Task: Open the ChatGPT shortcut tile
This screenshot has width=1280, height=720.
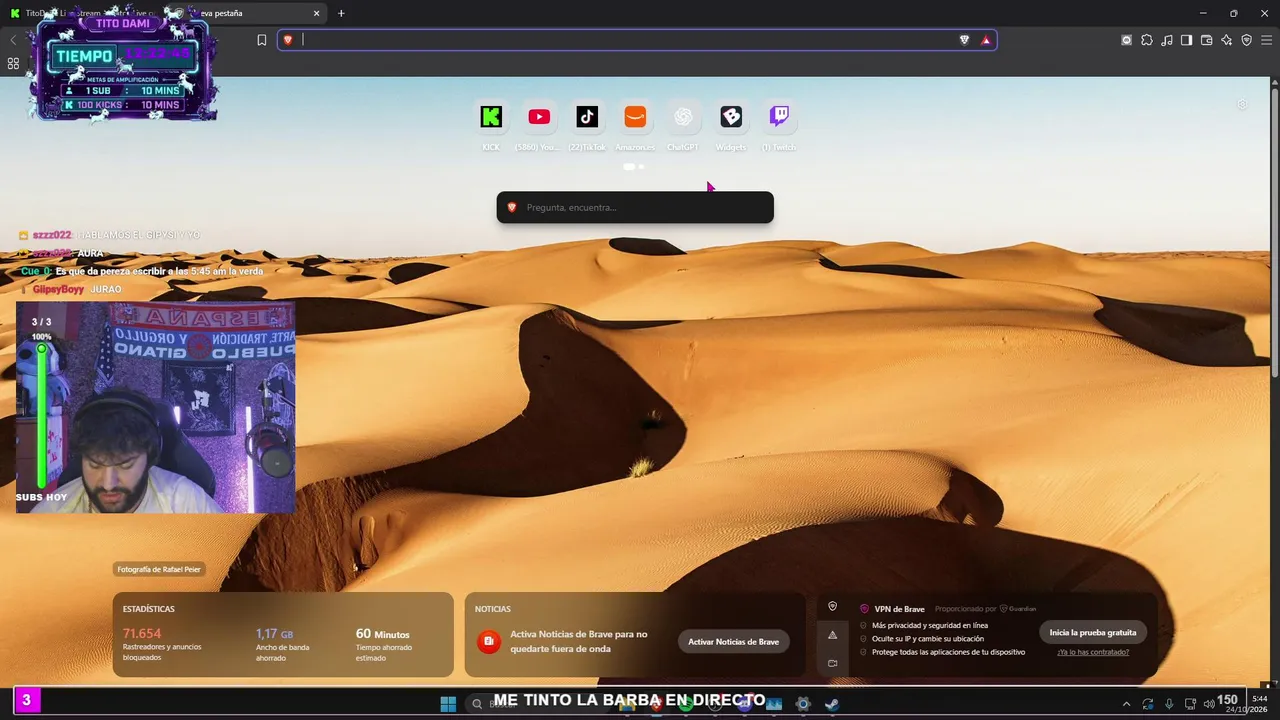Action: pyautogui.click(x=683, y=117)
